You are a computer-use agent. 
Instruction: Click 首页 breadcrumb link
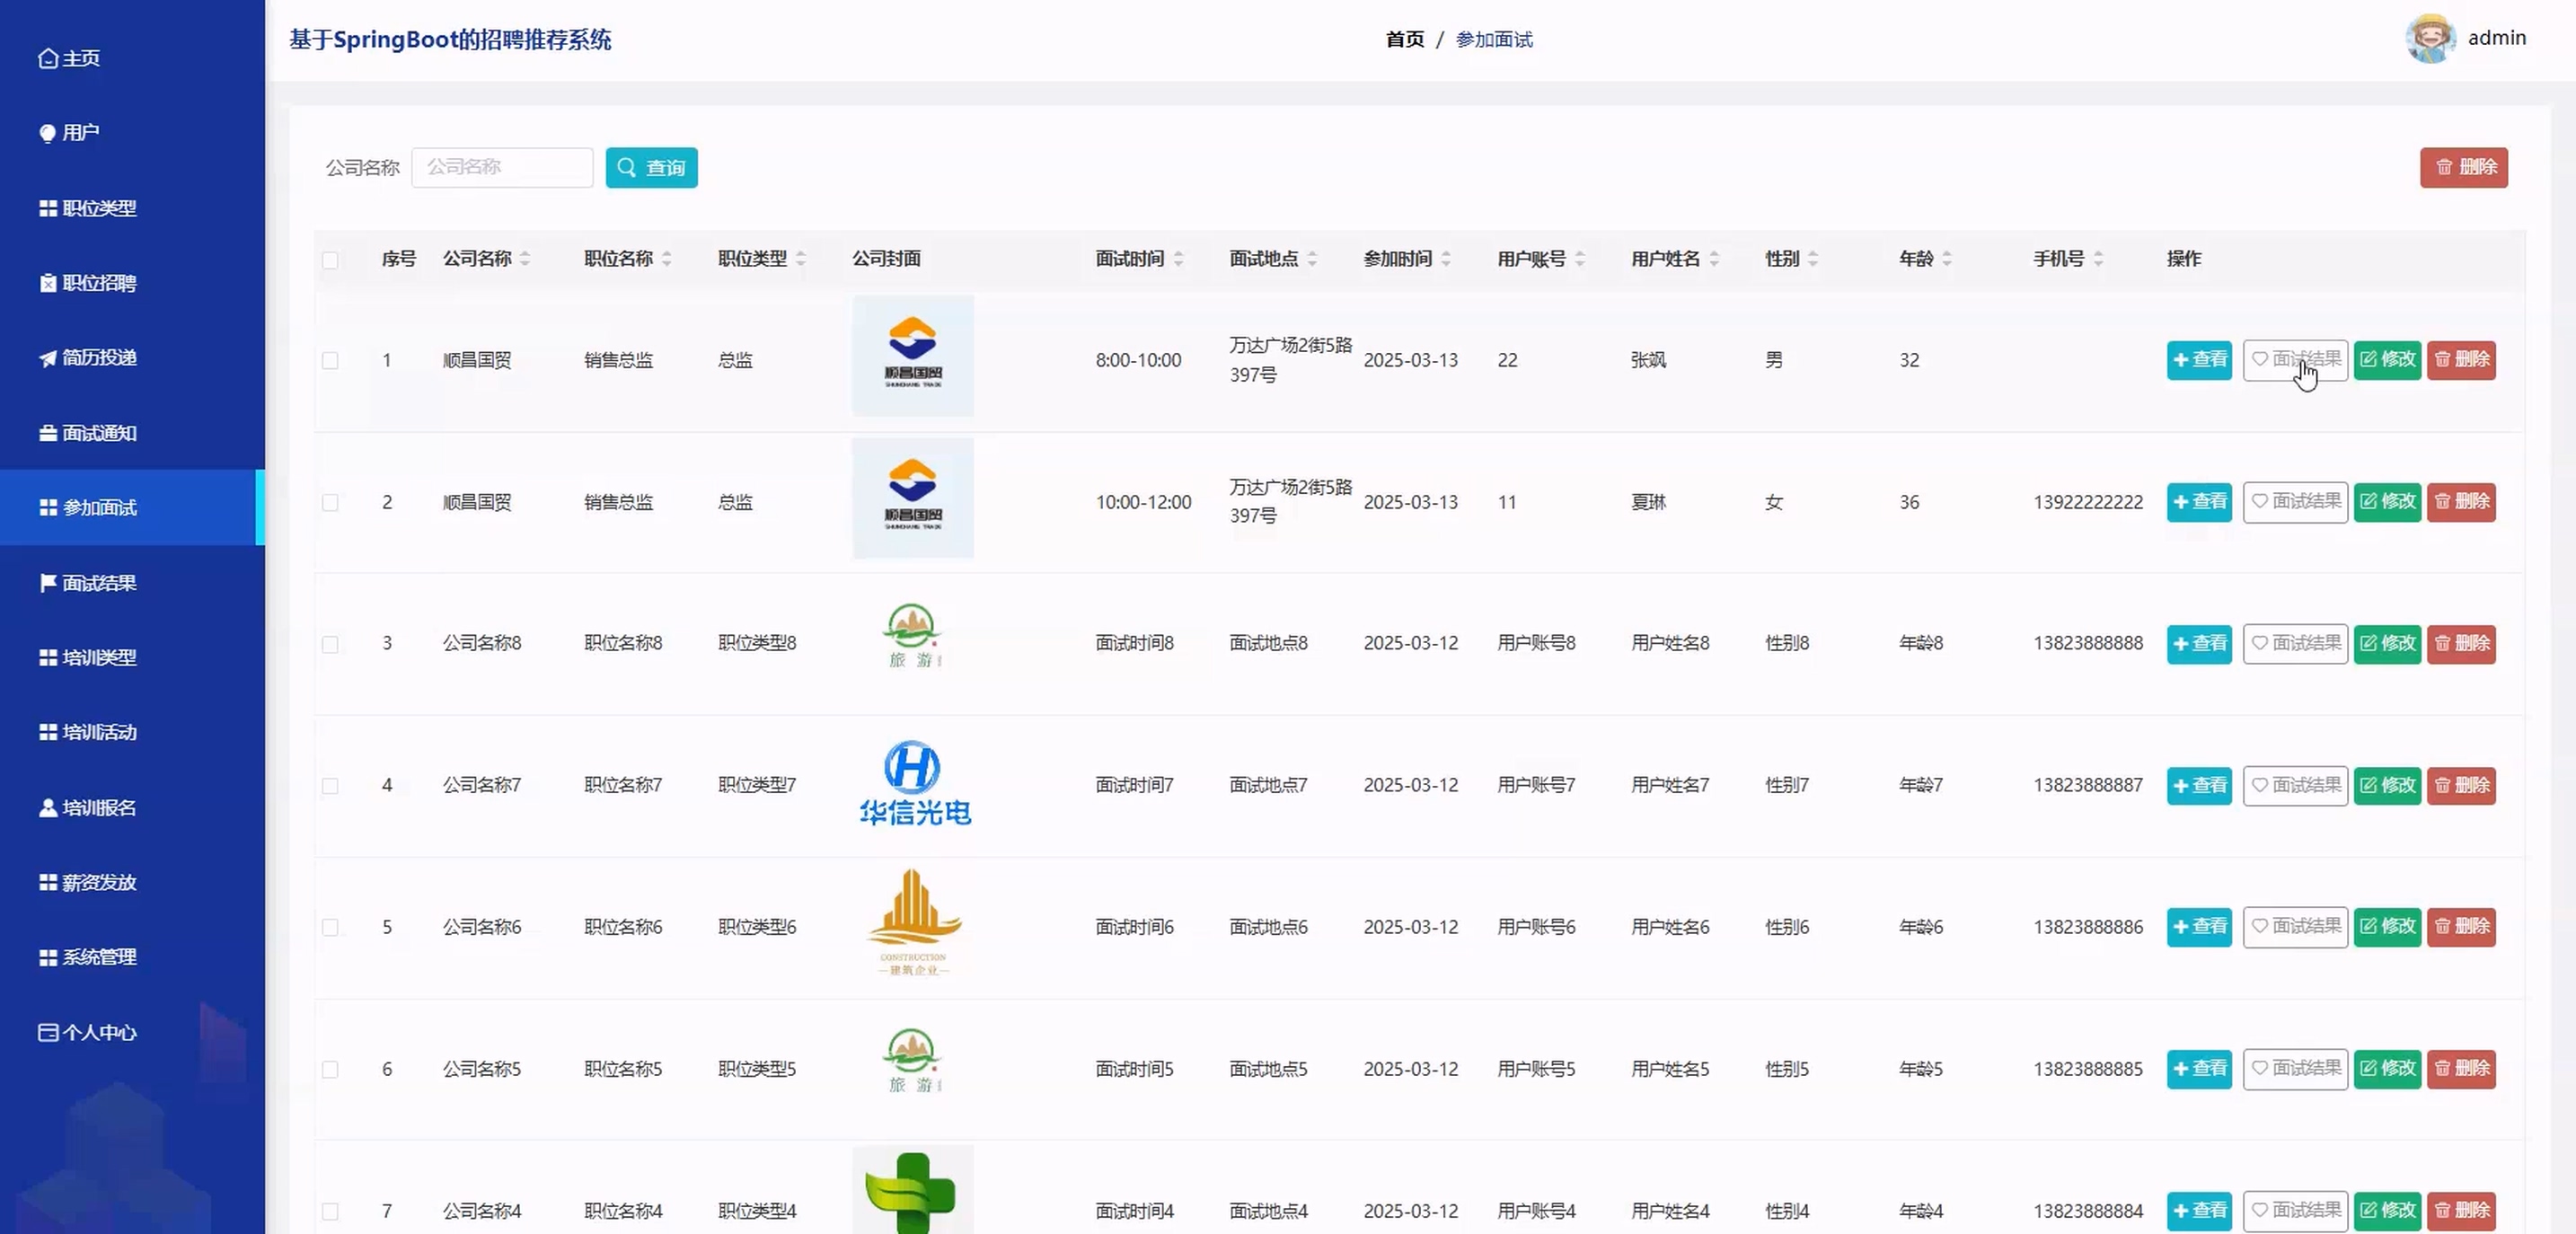[x=1404, y=40]
